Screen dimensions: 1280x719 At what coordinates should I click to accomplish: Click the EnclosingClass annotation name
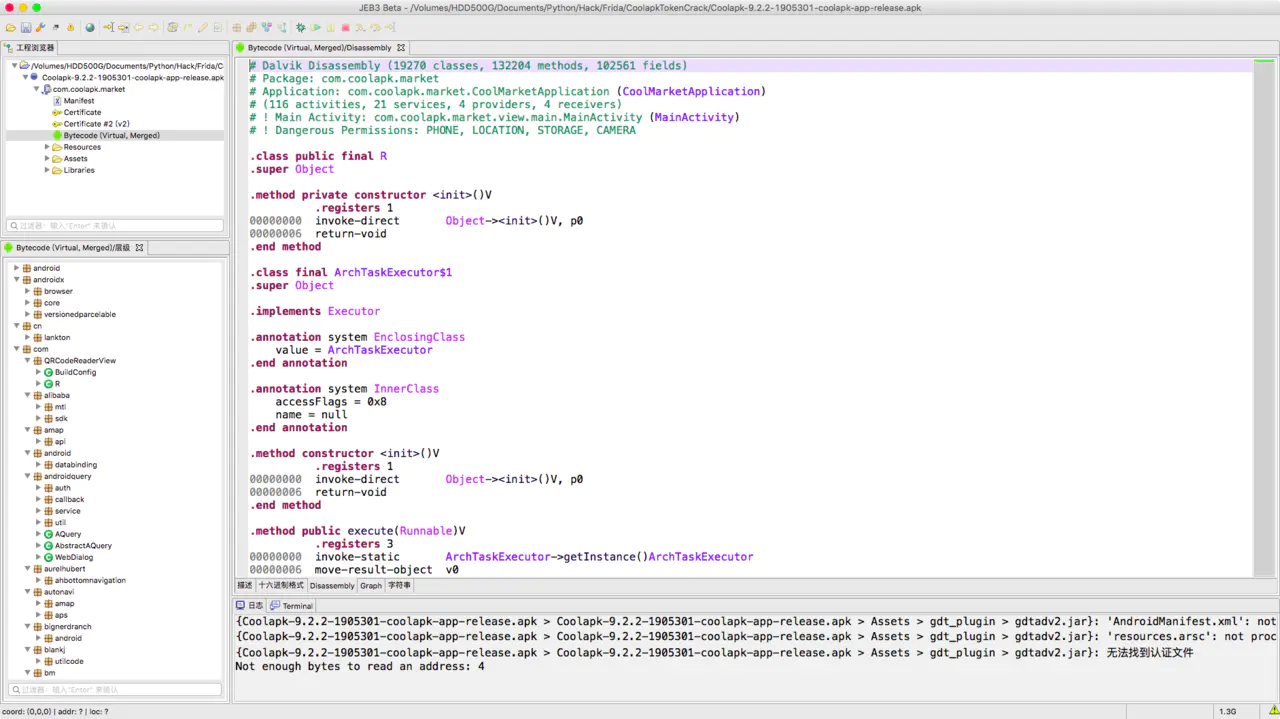tap(419, 337)
